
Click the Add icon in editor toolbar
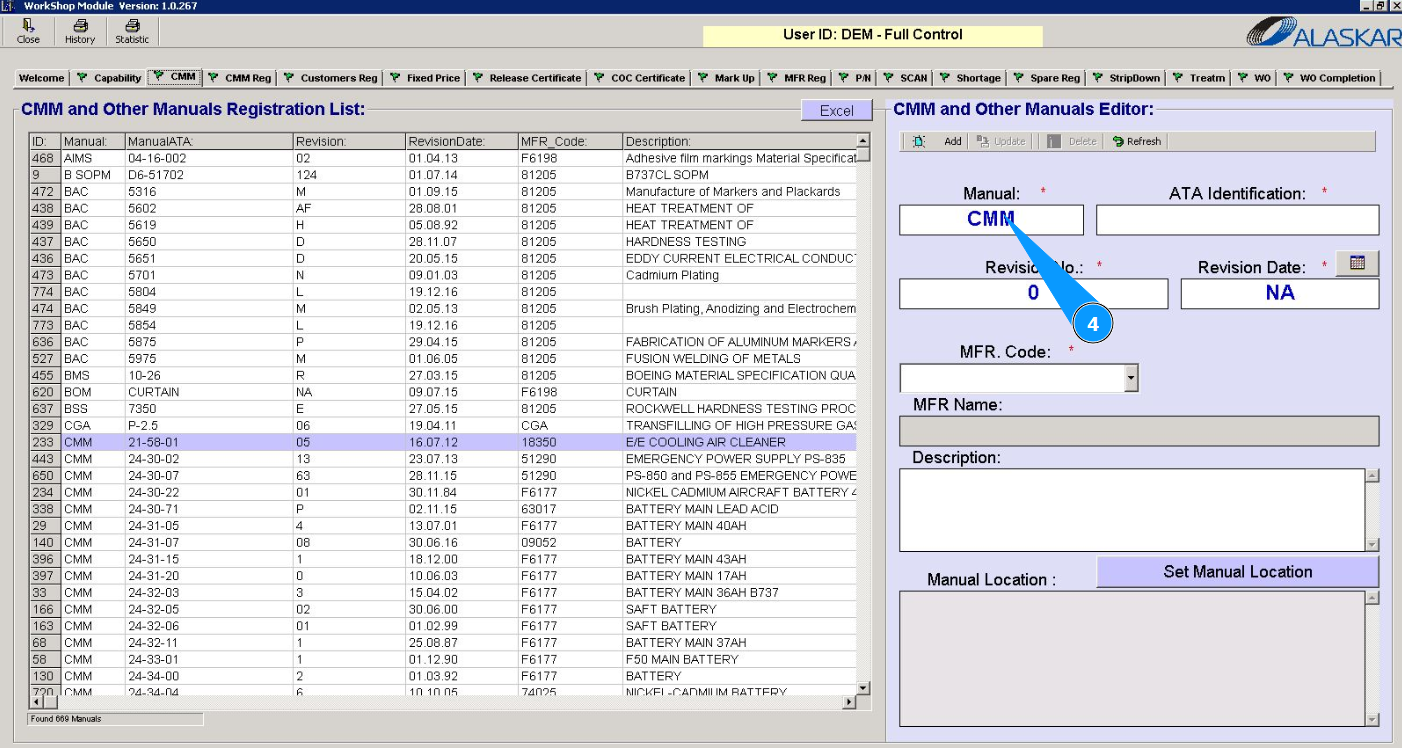[x=919, y=142]
